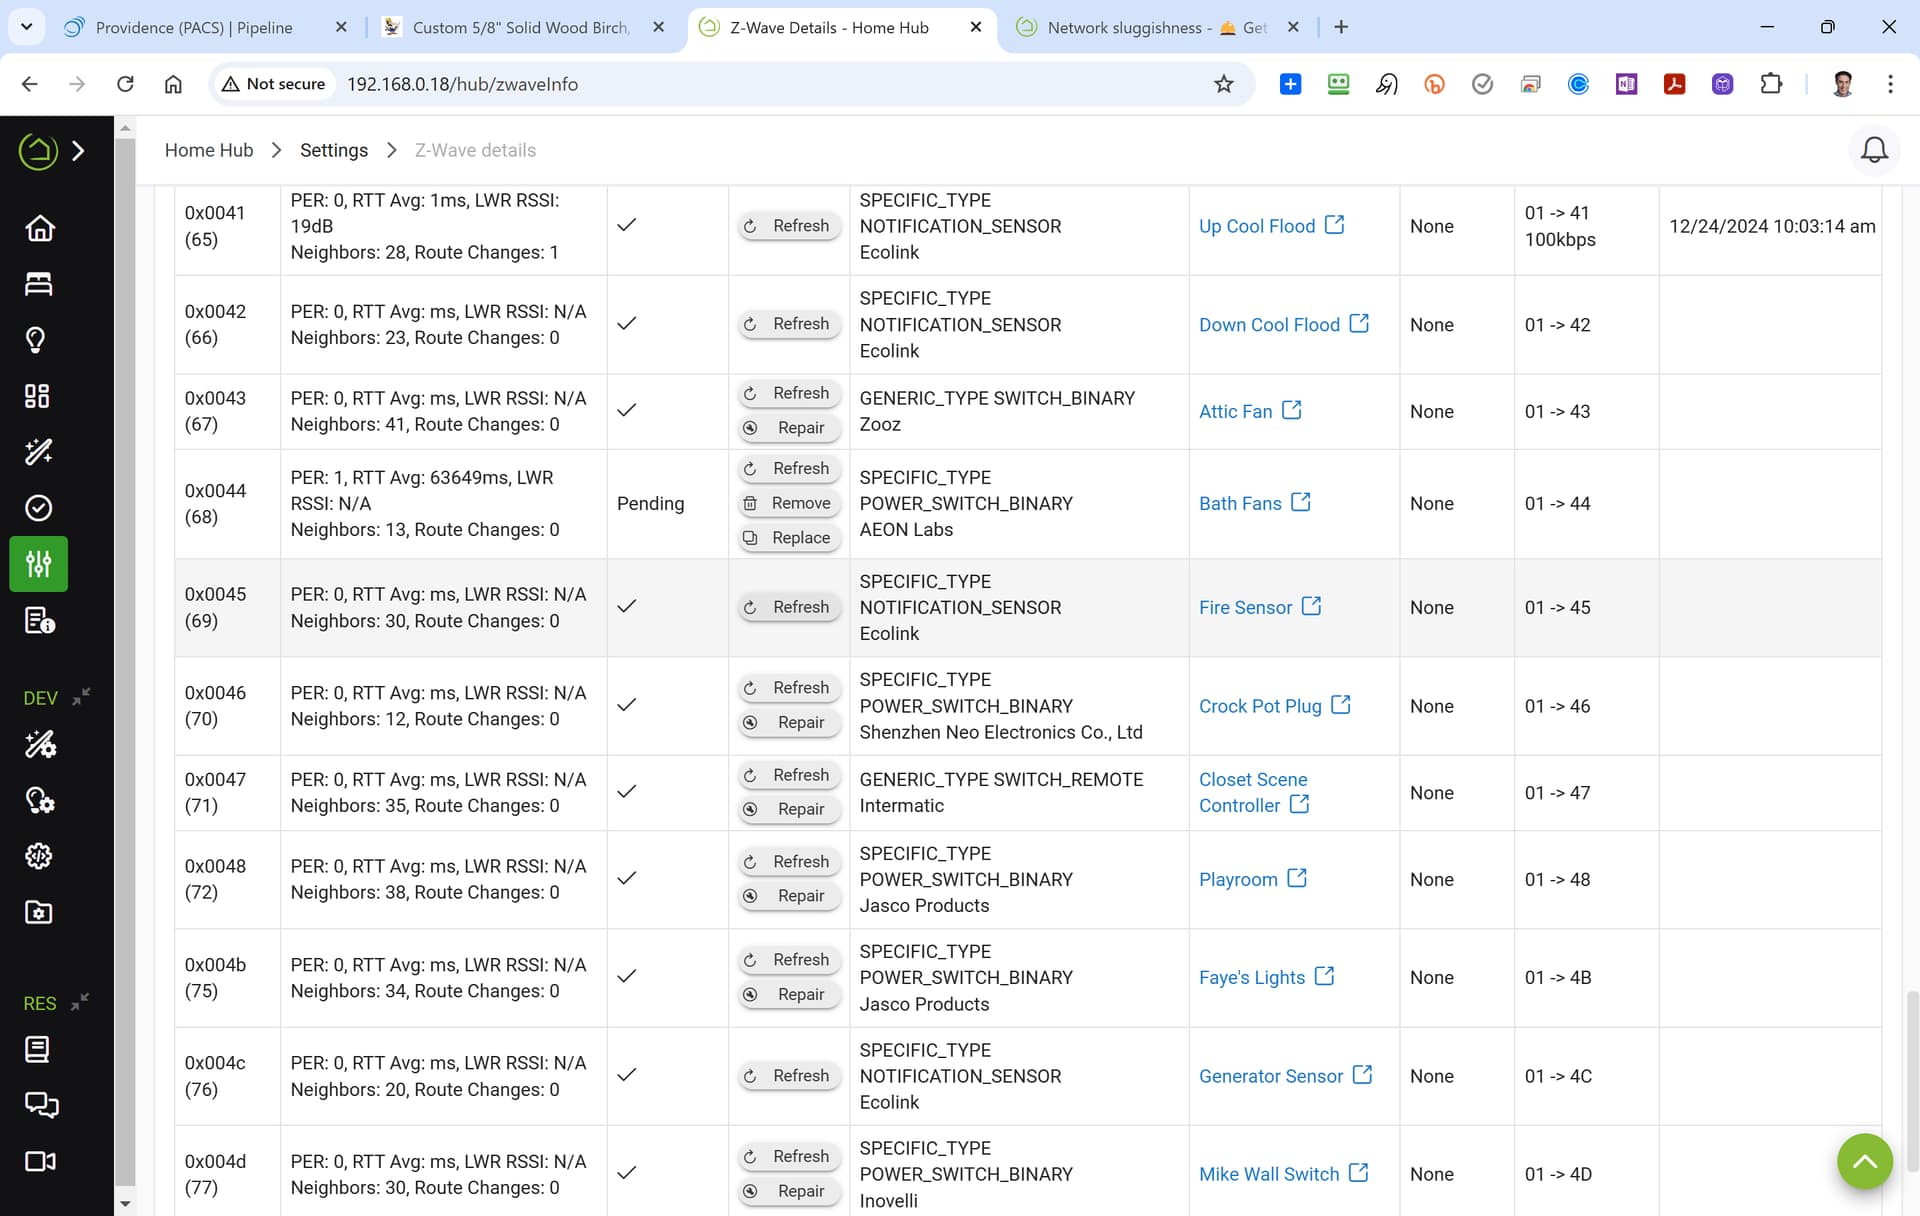Open the Home dashboard icon in sidebar
1920x1216 pixels.
pos(39,228)
